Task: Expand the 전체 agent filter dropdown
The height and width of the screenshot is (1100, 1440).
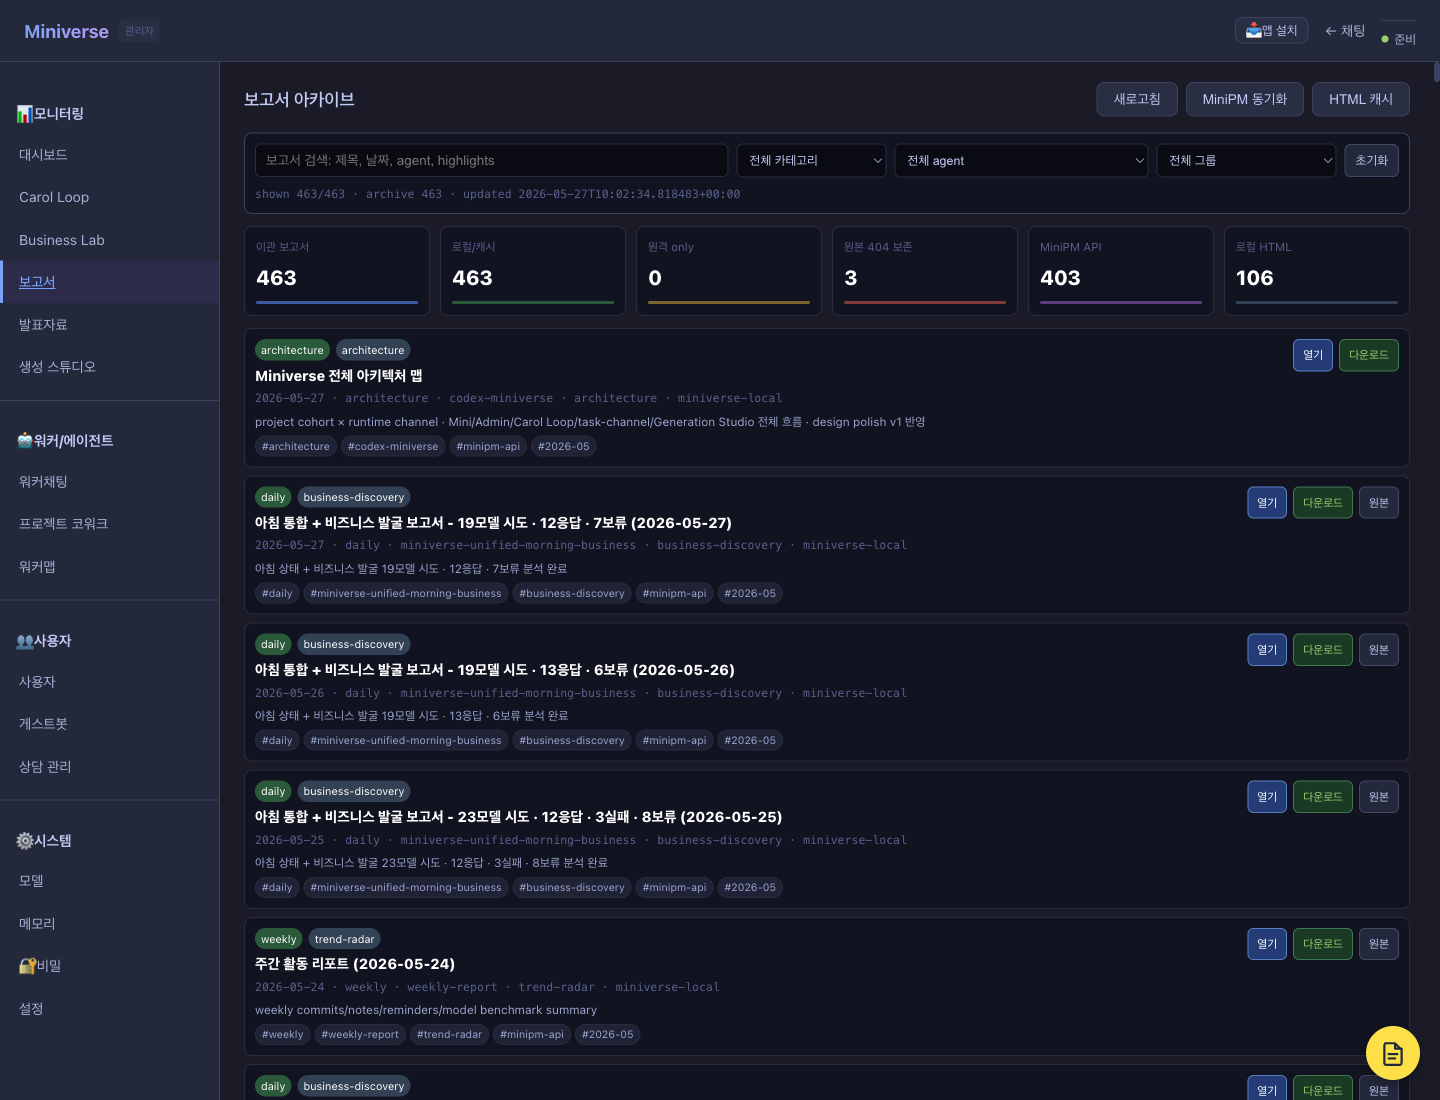Action: click(1021, 160)
